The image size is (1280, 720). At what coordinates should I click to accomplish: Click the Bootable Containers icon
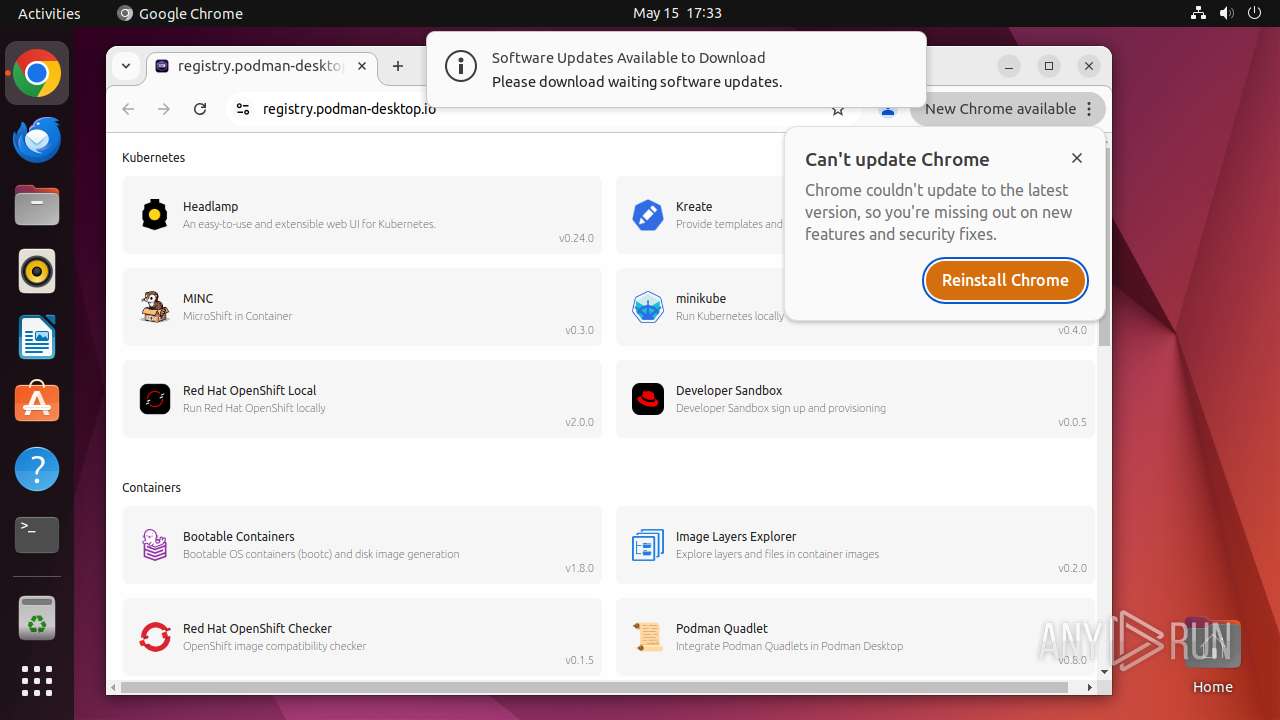pos(155,545)
